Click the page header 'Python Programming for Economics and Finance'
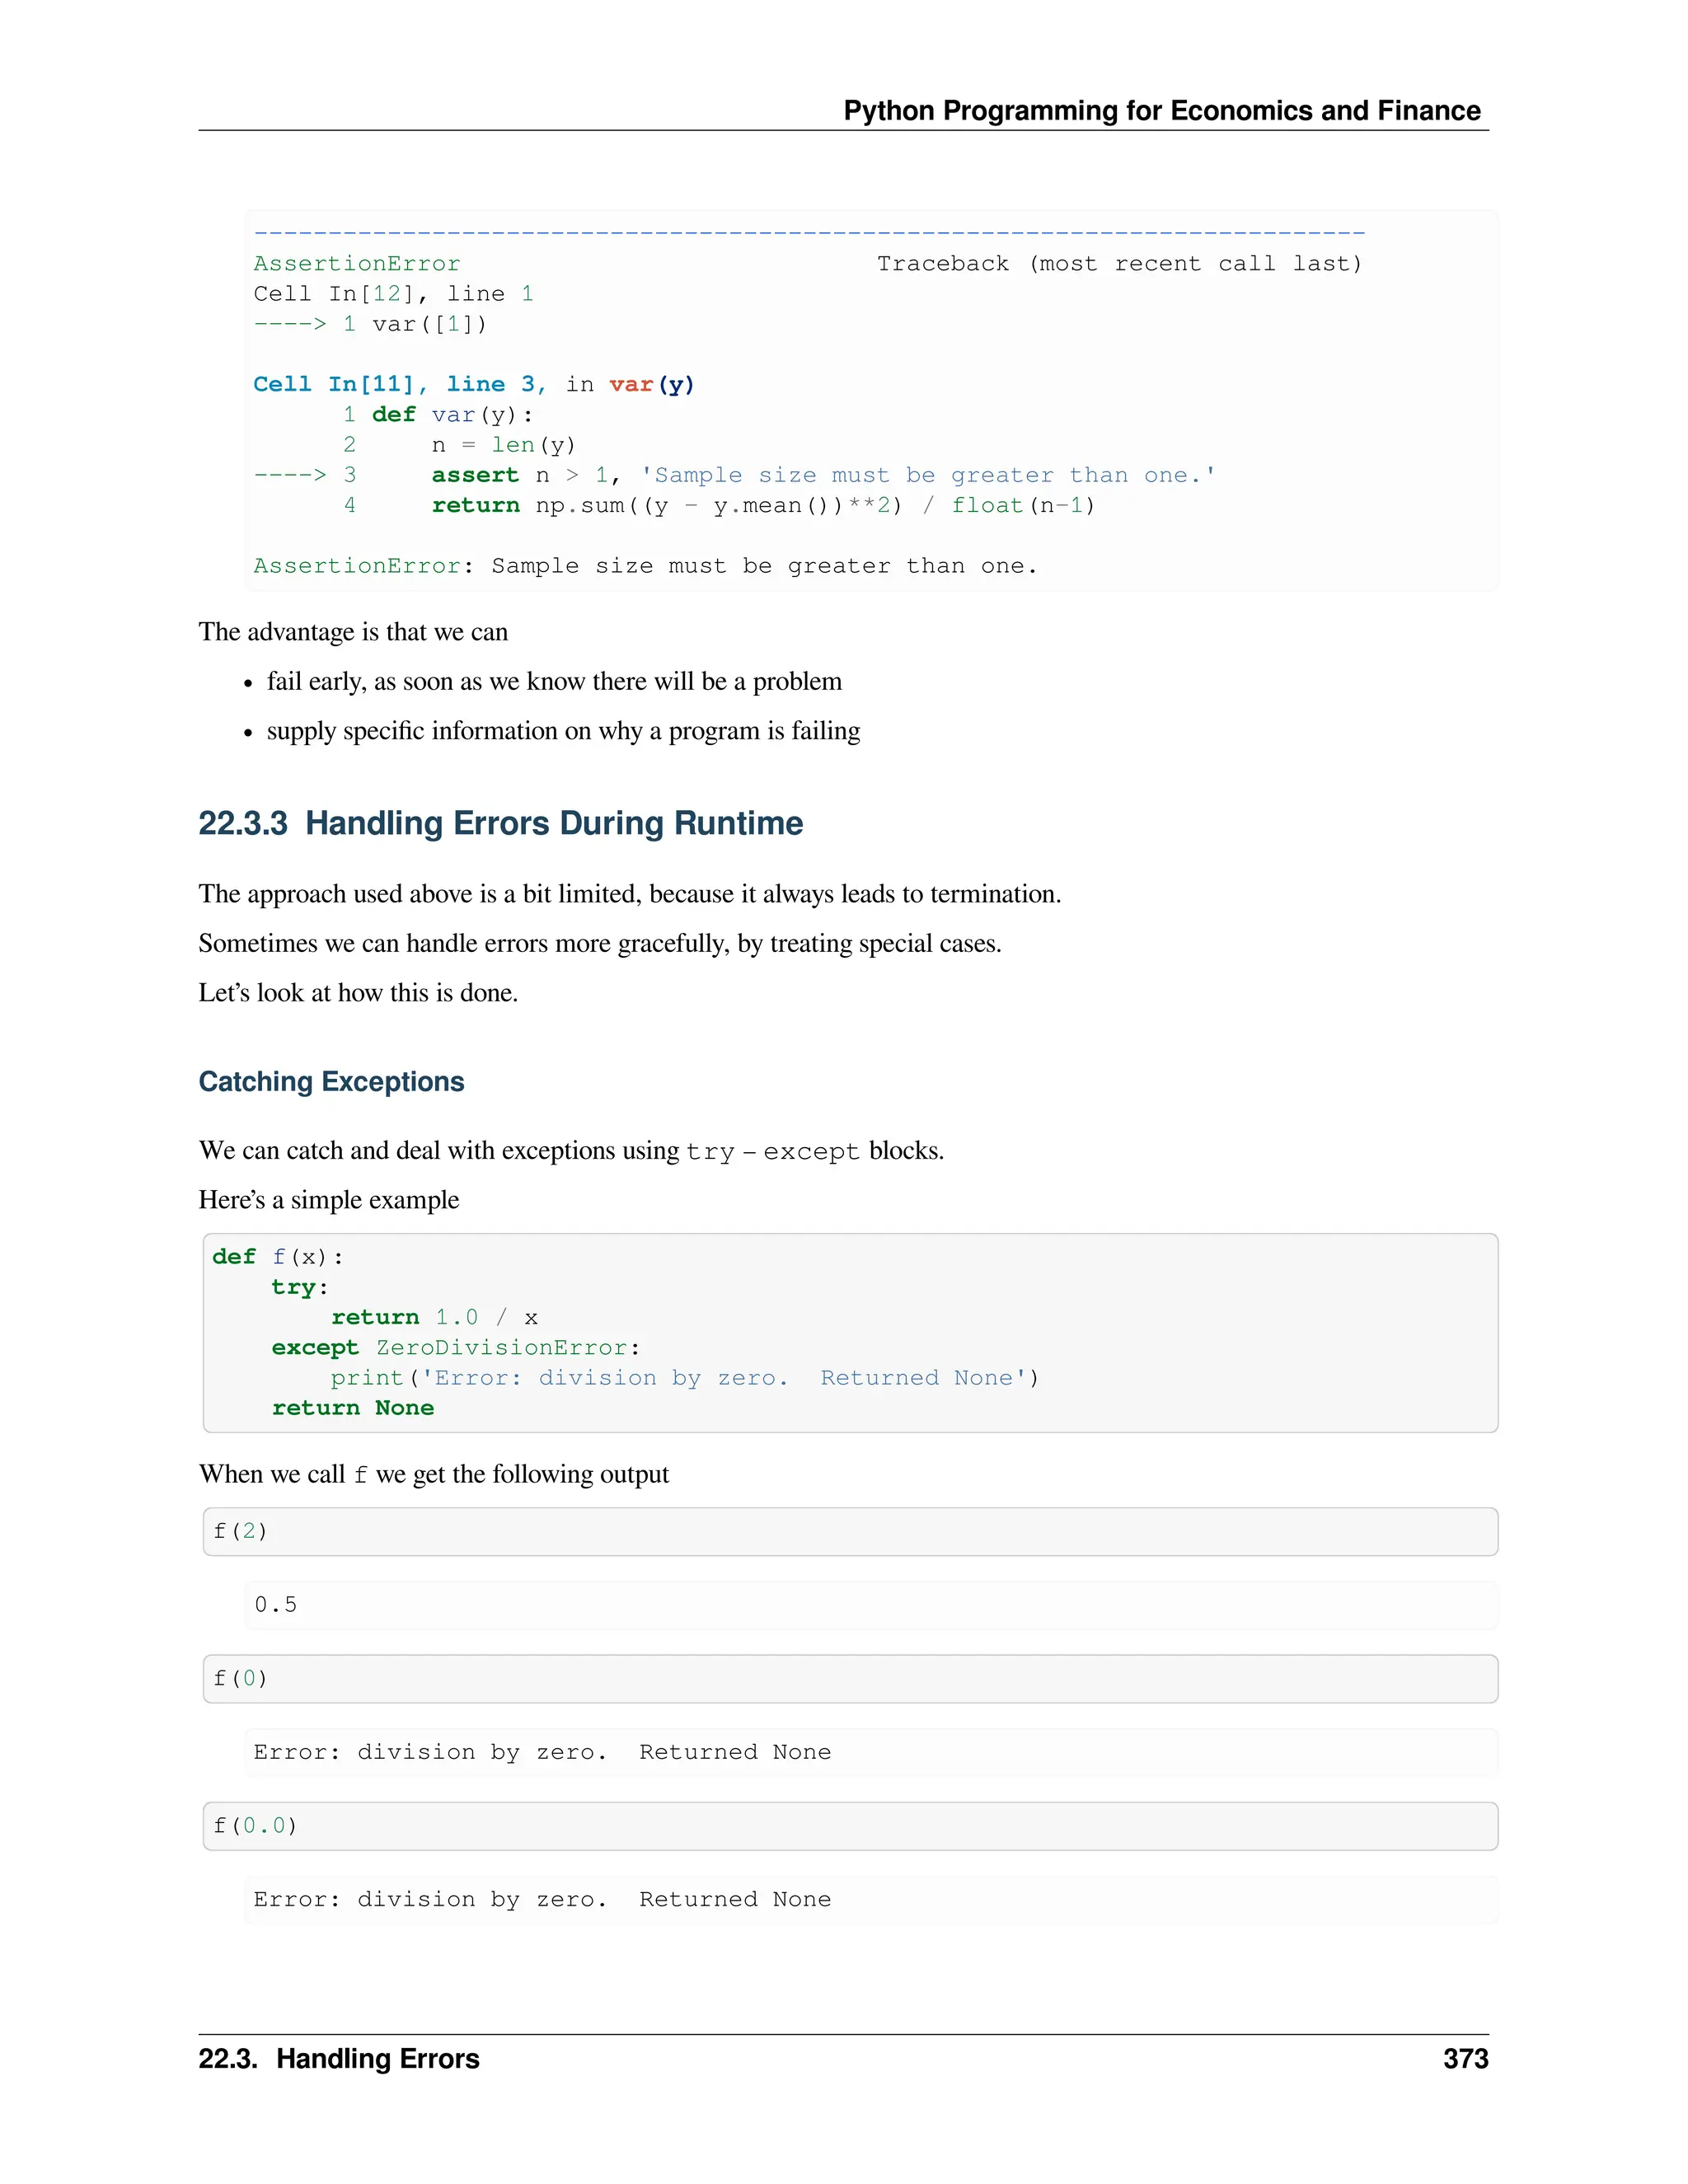 click(x=1162, y=111)
